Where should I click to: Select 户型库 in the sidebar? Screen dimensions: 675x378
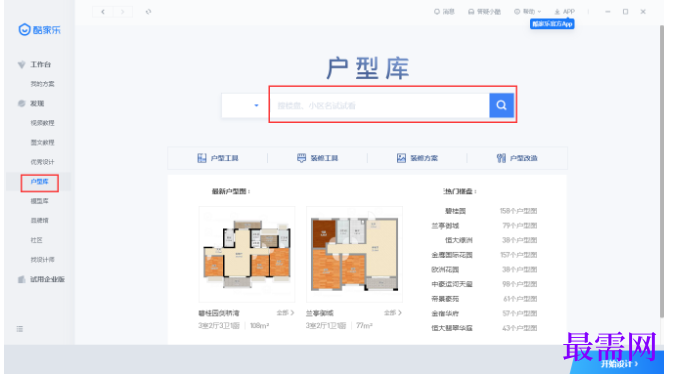39,182
